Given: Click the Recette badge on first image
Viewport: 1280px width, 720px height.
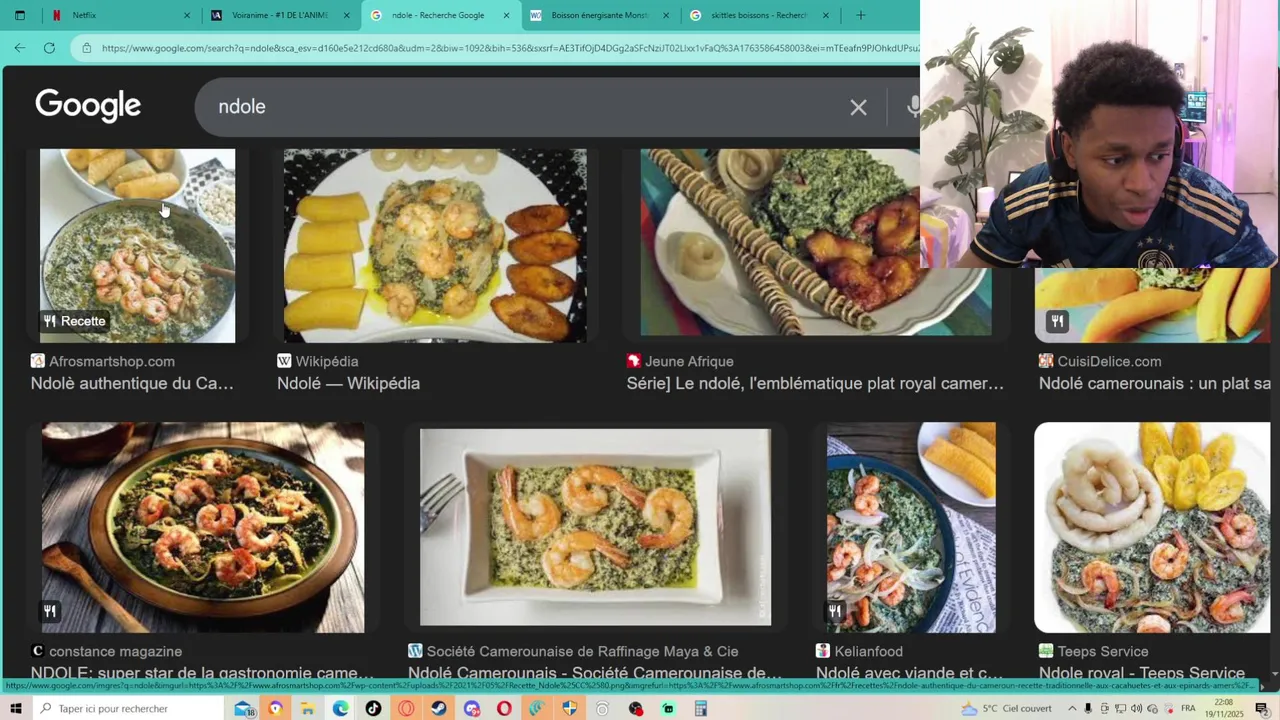Looking at the screenshot, I should point(74,321).
